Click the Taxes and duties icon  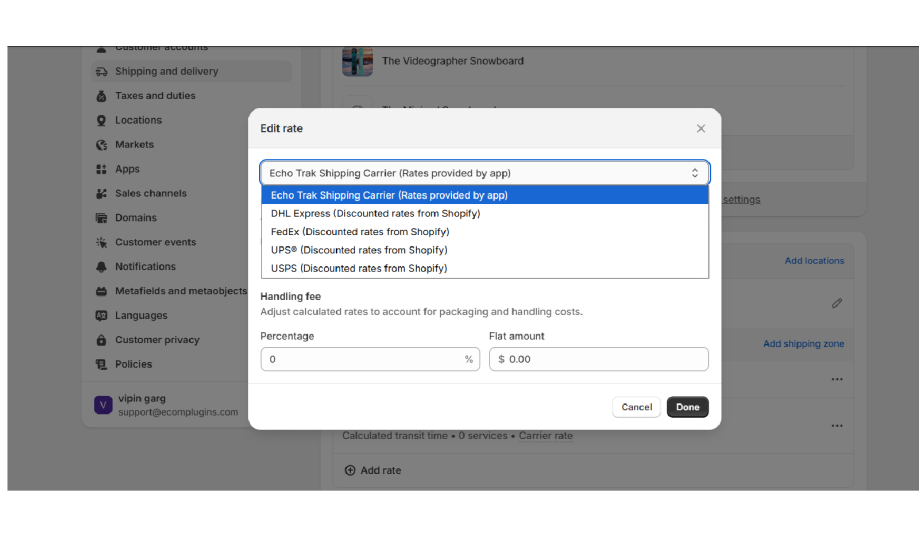[101, 96]
